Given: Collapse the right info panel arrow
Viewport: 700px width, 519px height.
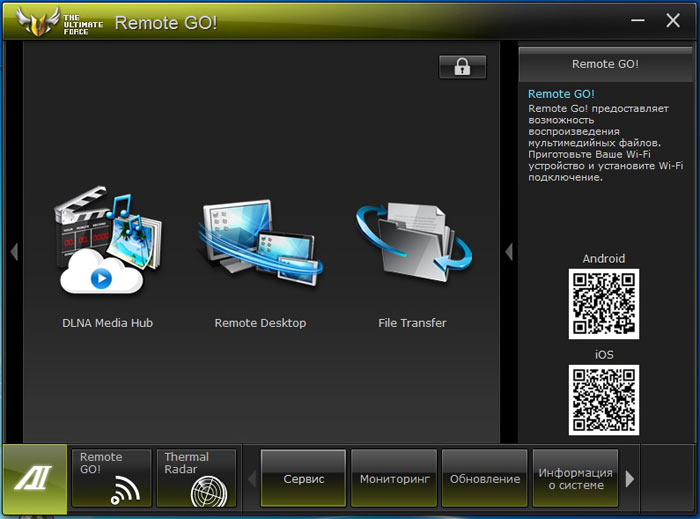Looking at the screenshot, I should tap(509, 252).
